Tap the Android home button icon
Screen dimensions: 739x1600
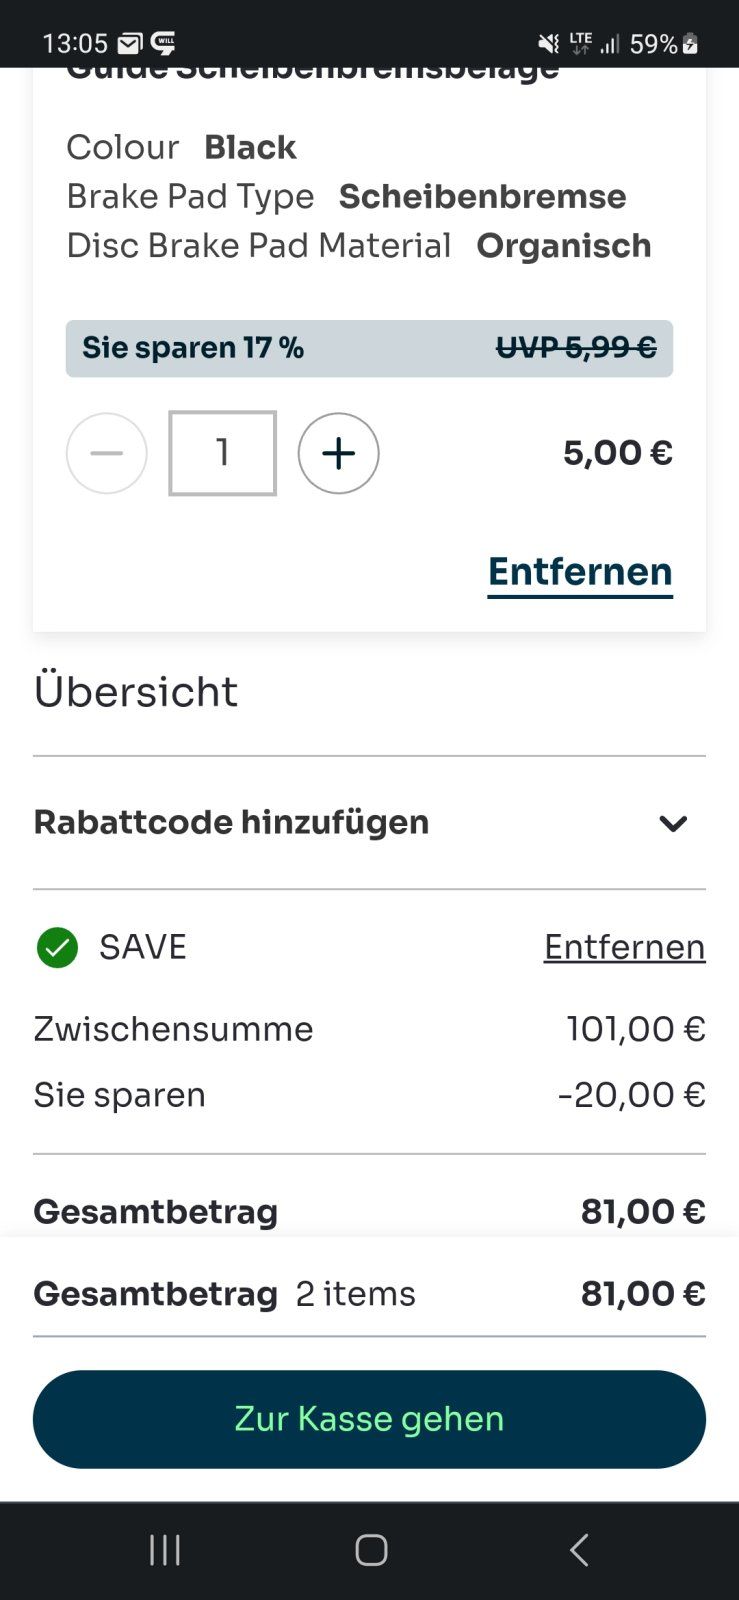coord(371,1550)
